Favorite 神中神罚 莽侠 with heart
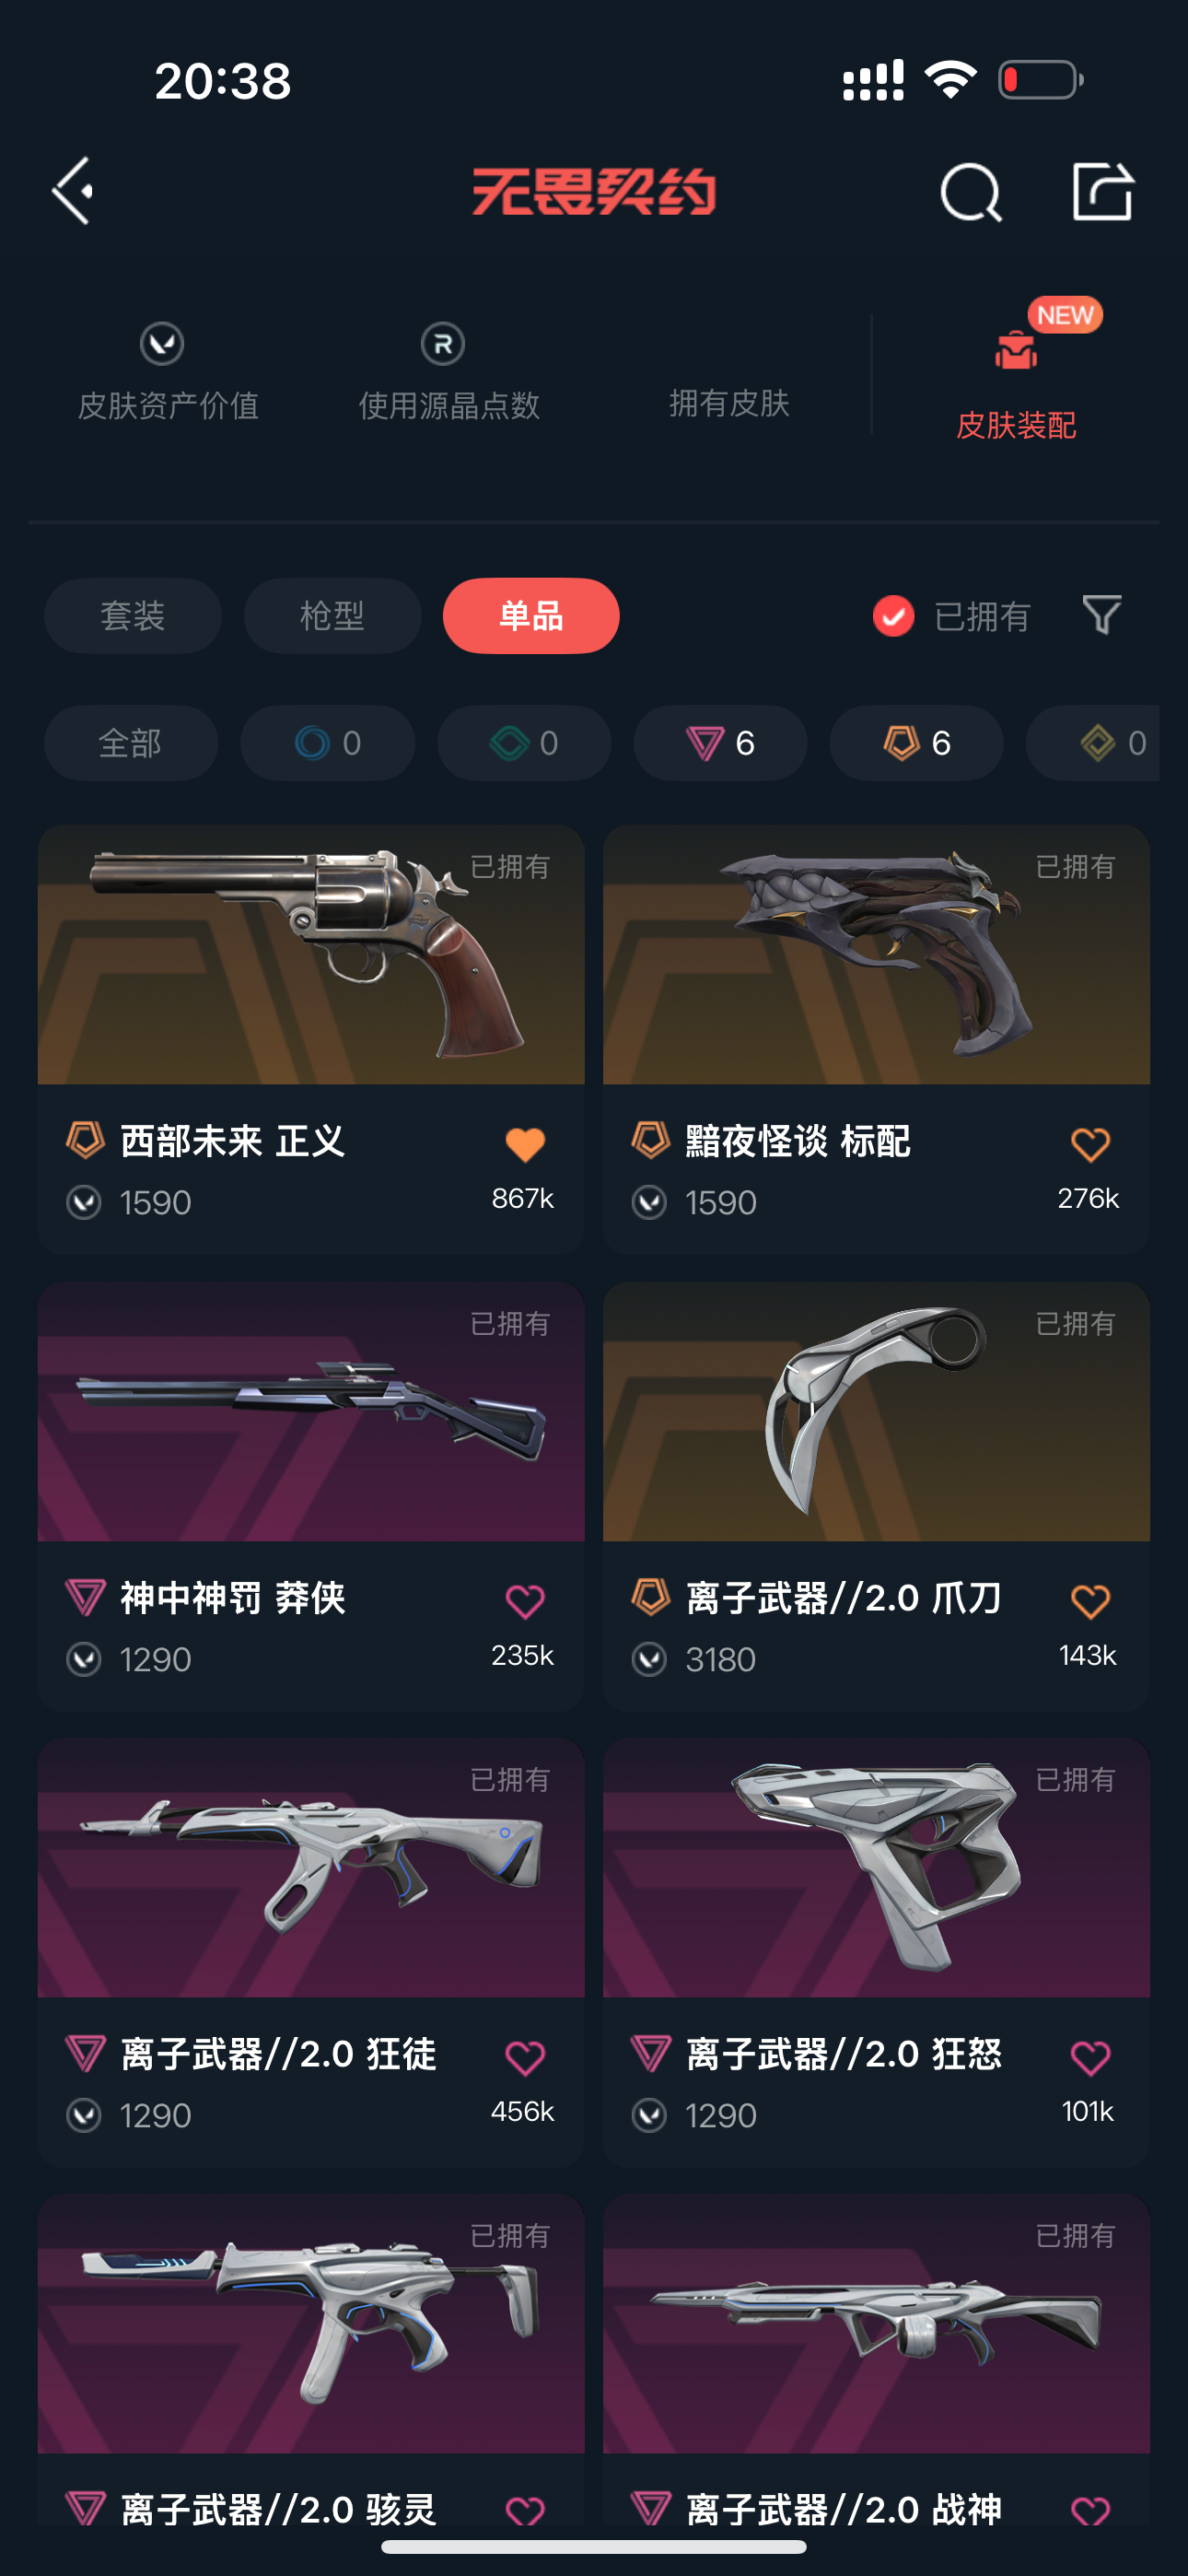Screen dimensions: 1188x2576 coord(524,1601)
